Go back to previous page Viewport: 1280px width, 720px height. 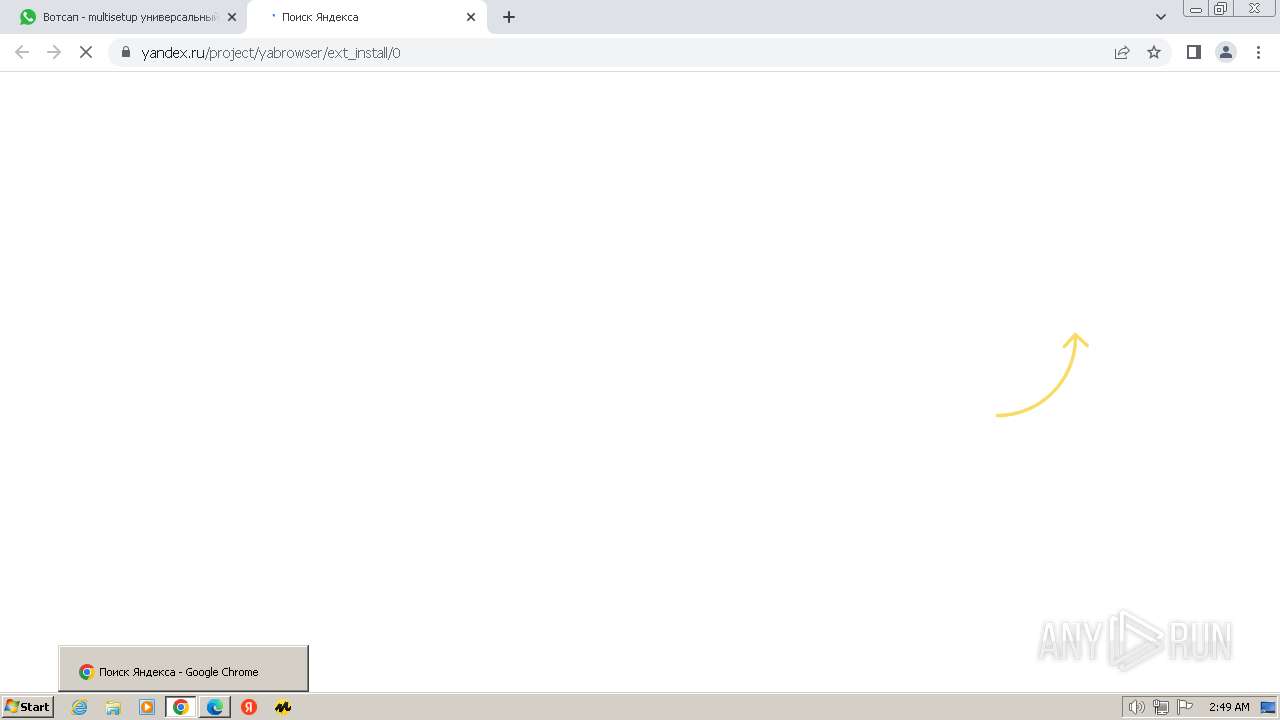pos(22,52)
